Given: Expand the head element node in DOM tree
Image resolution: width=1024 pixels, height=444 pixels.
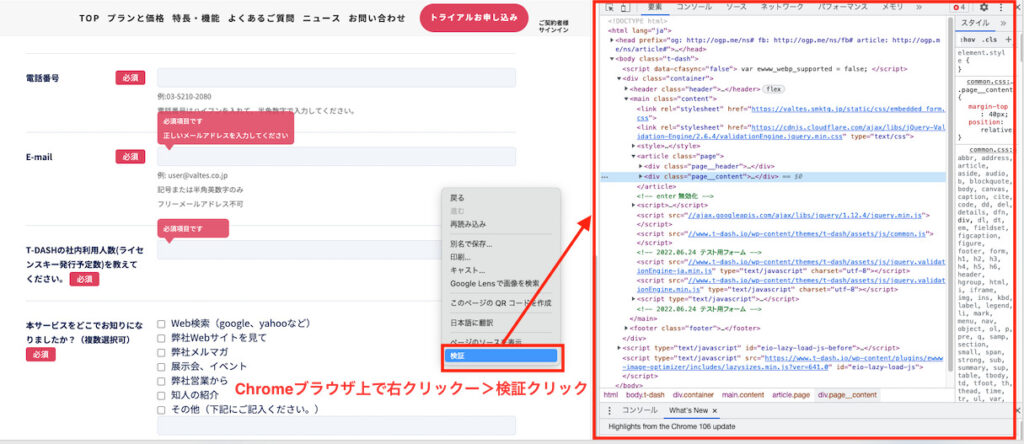Looking at the screenshot, I should click(x=613, y=40).
